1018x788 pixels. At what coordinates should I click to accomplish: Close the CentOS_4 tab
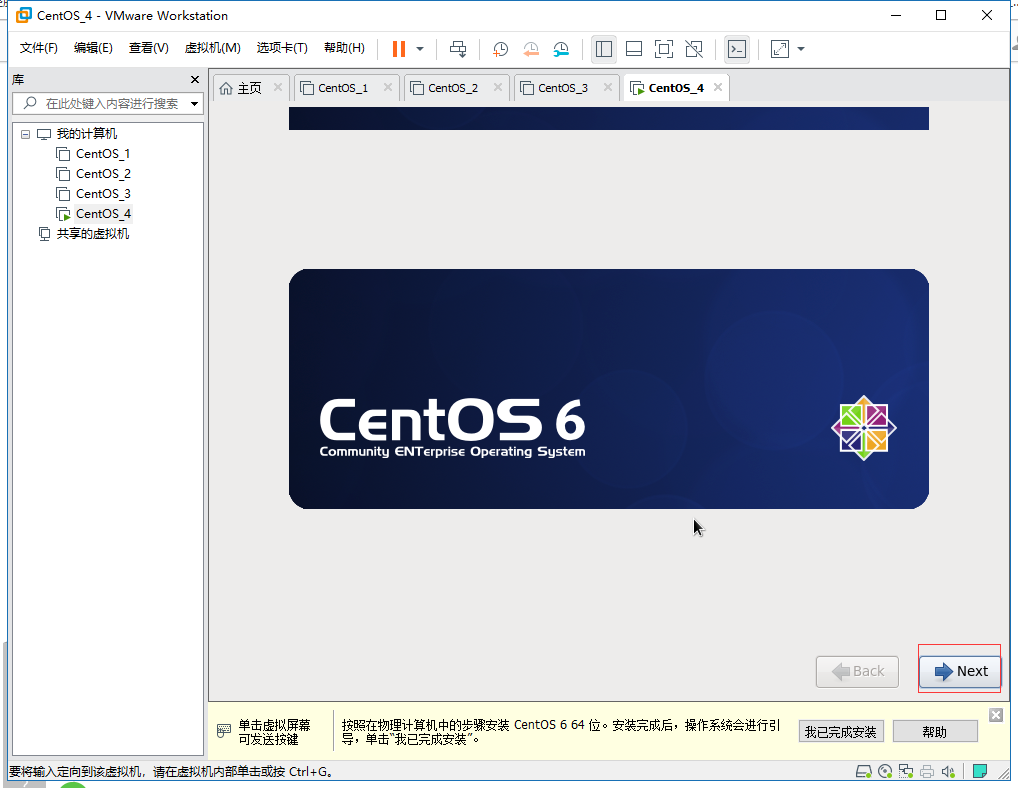click(x=717, y=87)
